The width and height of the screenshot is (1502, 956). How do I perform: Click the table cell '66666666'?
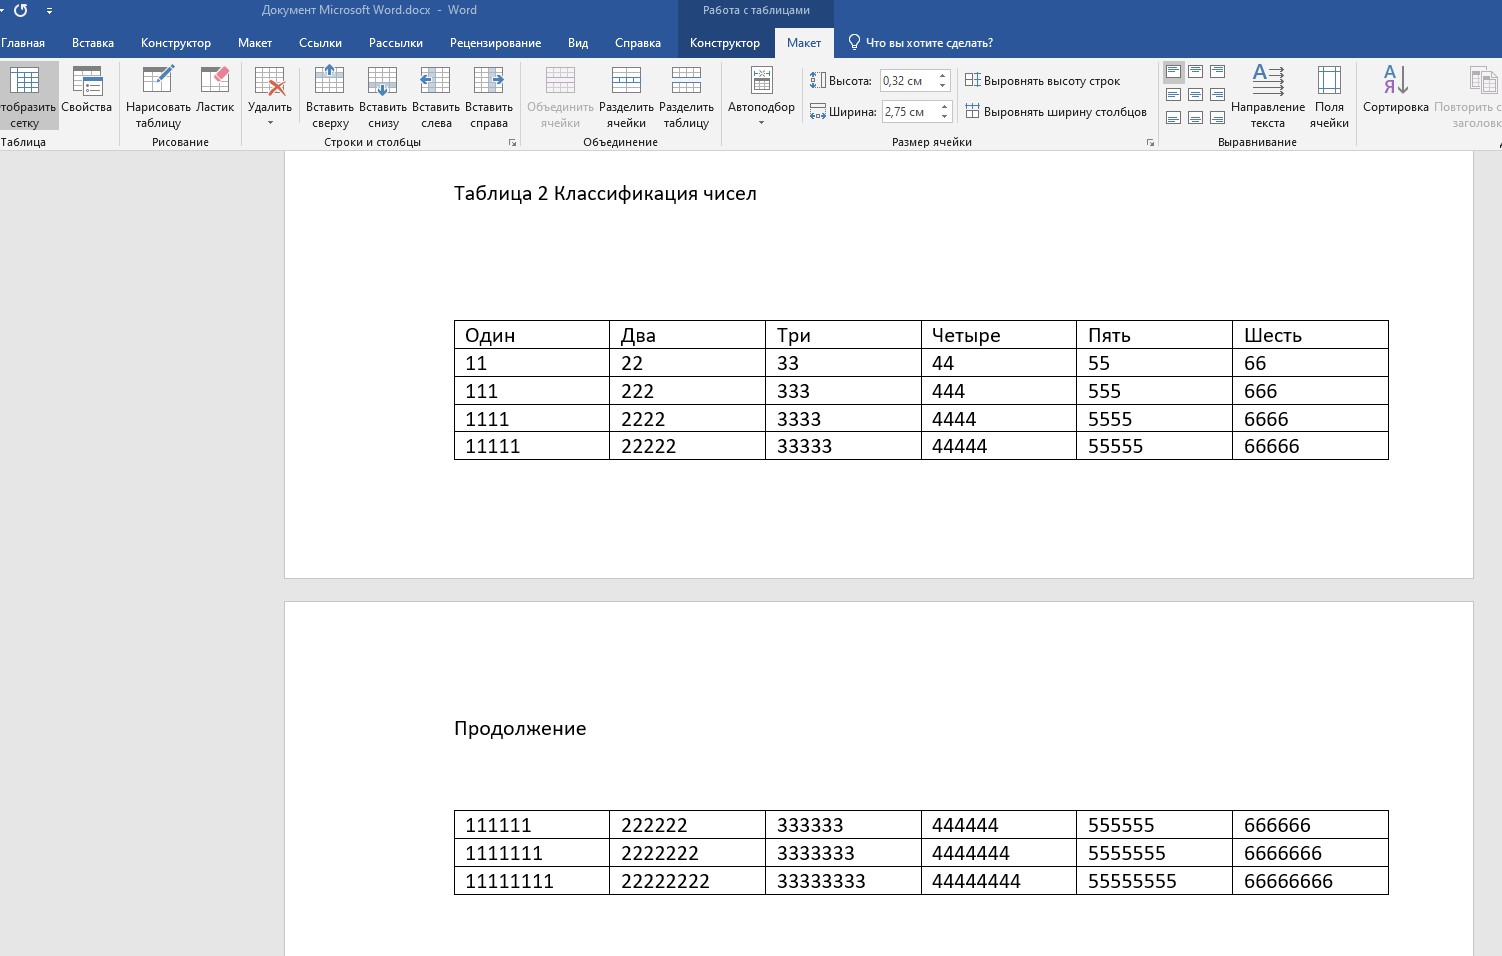pyautogui.click(x=1310, y=881)
